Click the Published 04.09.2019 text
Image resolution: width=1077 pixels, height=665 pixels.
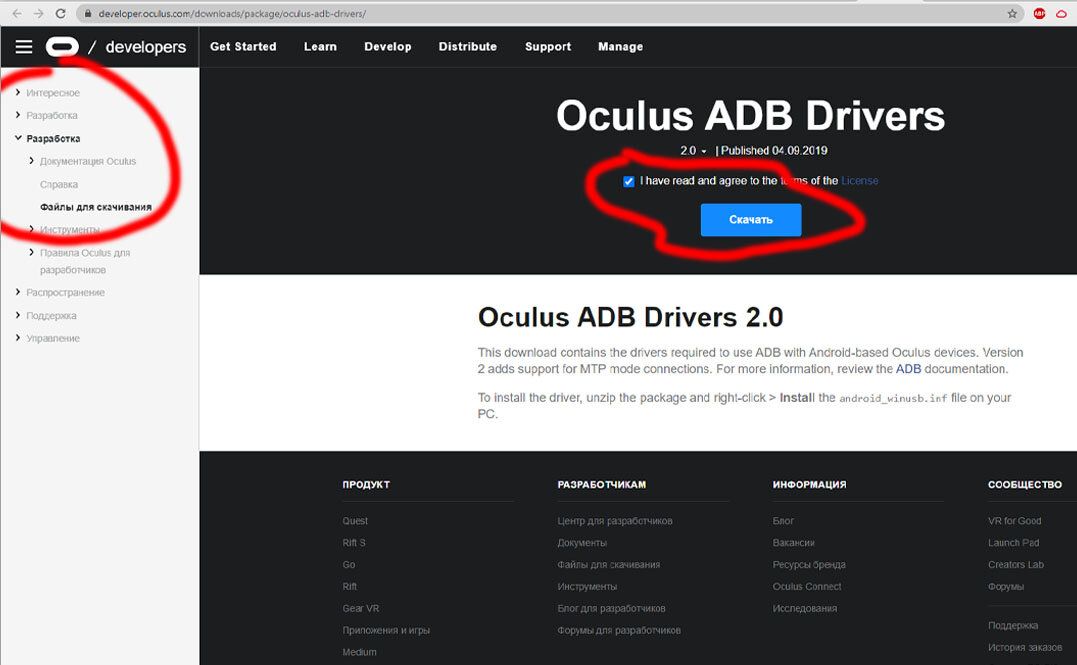pos(774,150)
